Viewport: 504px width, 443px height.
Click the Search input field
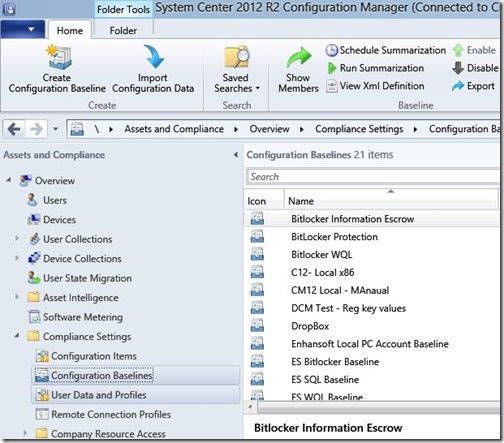coord(373,176)
